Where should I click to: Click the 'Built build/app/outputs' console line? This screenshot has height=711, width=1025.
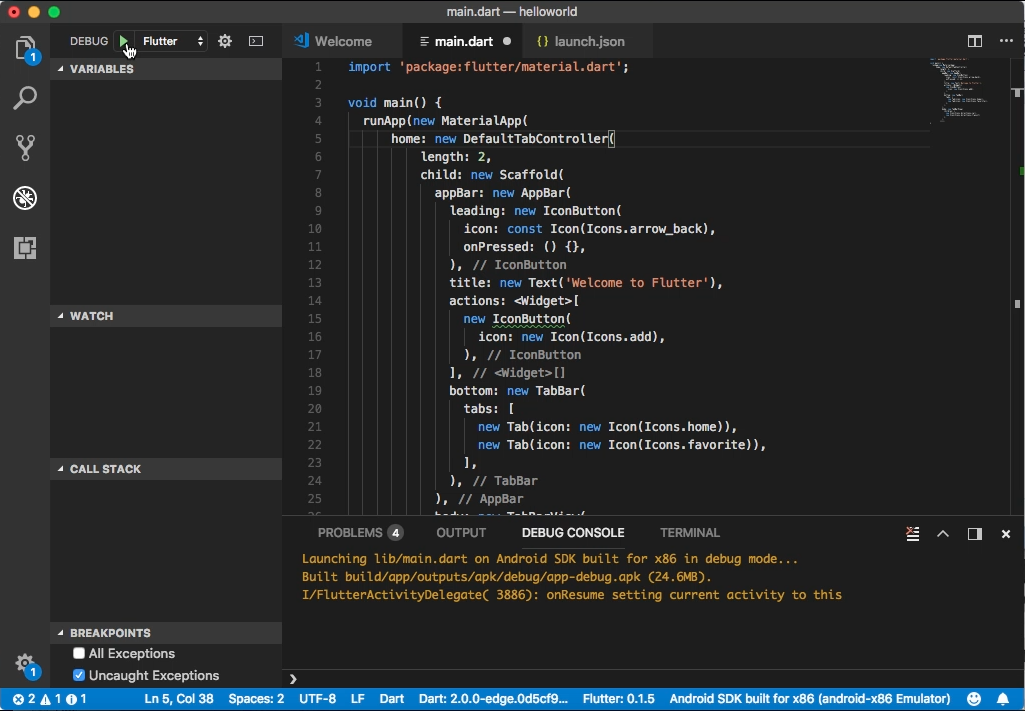pos(507,577)
